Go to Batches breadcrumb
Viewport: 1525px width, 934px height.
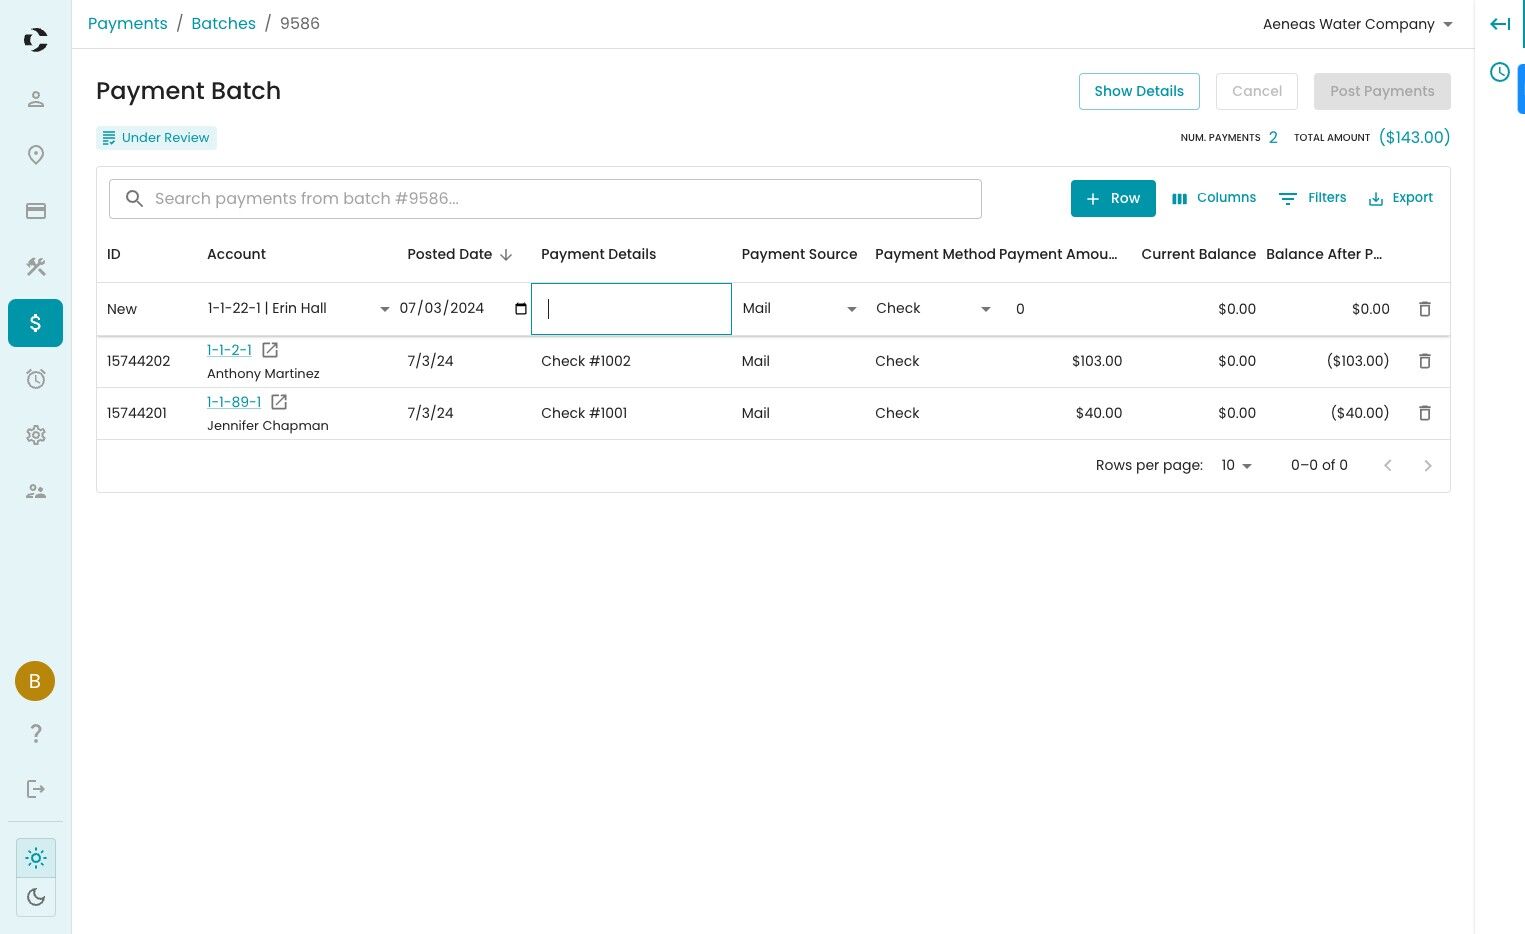pos(223,23)
